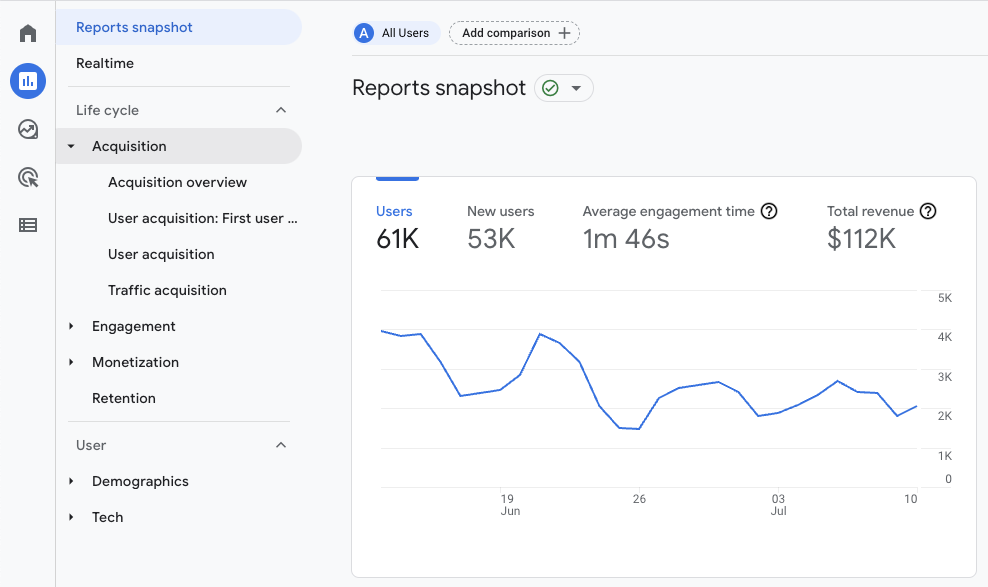Open the Library icon in left rail
The image size is (988, 587).
pos(27,225)
